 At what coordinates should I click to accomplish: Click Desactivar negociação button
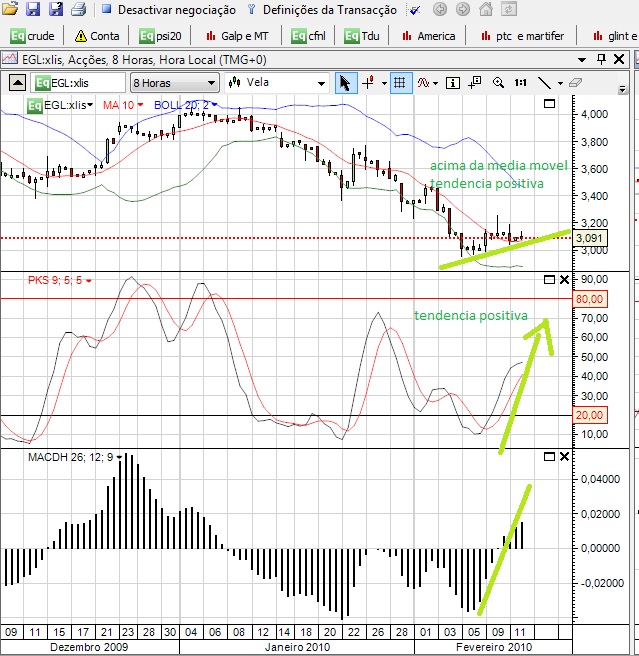click(169, 9)
